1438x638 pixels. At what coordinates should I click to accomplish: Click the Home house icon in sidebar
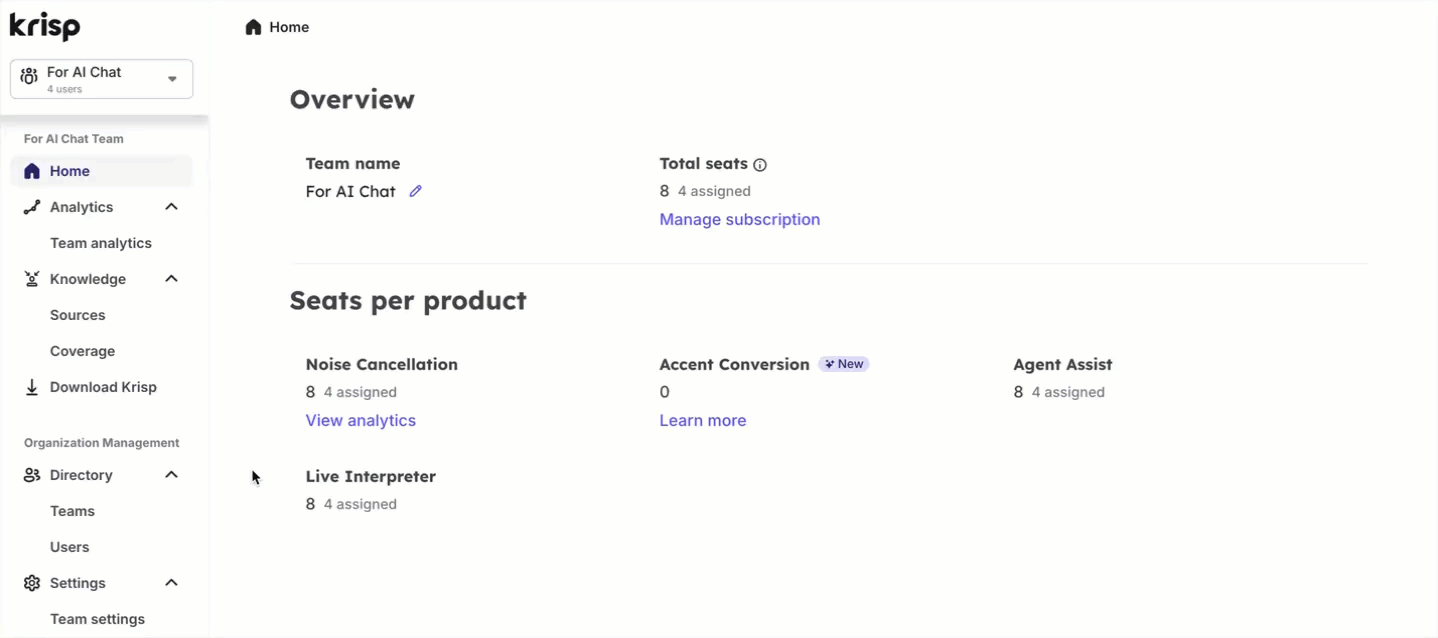(x=32, y=171)
